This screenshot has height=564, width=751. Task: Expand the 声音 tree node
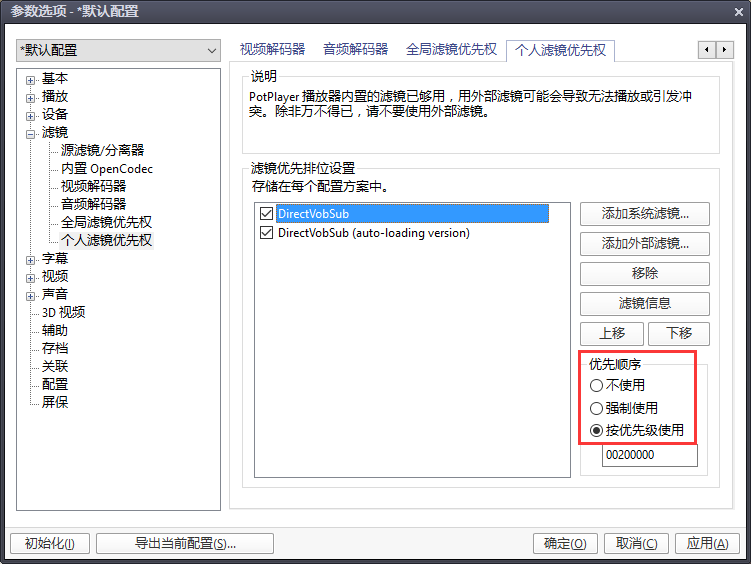click(x=30, y=296)
